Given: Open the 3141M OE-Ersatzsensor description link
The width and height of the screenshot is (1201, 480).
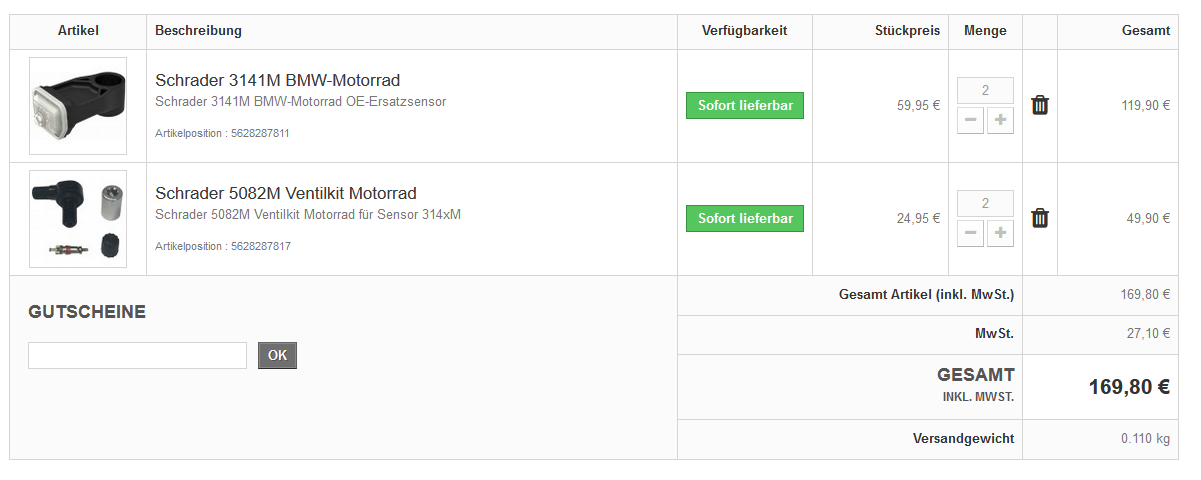Looking at the screenshot, I should (x=301, y=102).
